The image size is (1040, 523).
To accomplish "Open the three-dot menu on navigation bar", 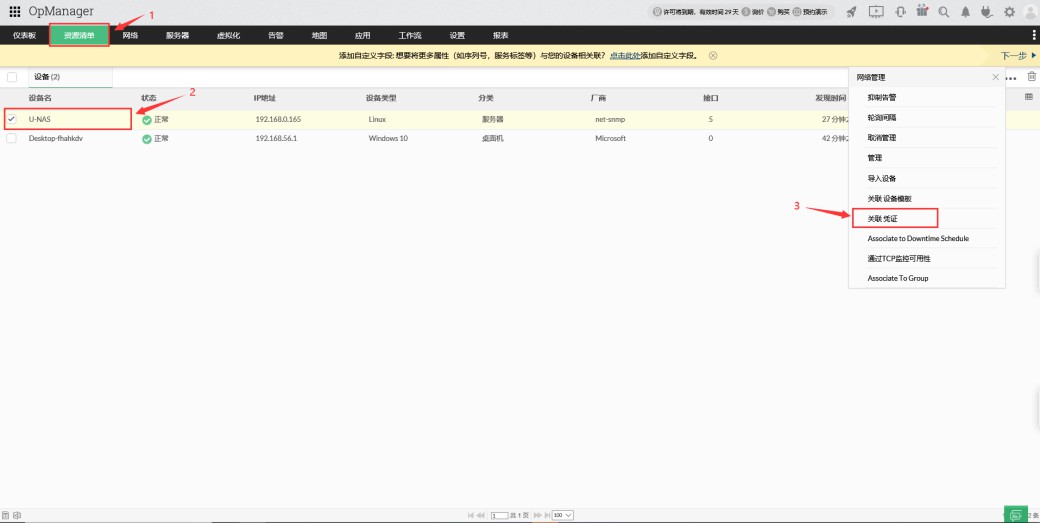I will pos(1032,35).
